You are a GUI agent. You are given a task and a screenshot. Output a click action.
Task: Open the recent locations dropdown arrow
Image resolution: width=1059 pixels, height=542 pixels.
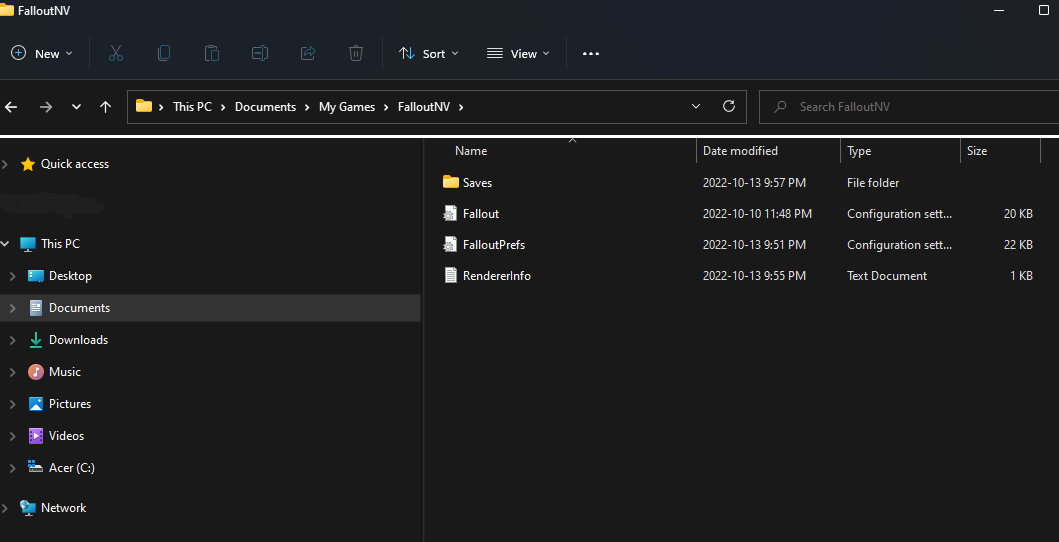click(76, 107)
